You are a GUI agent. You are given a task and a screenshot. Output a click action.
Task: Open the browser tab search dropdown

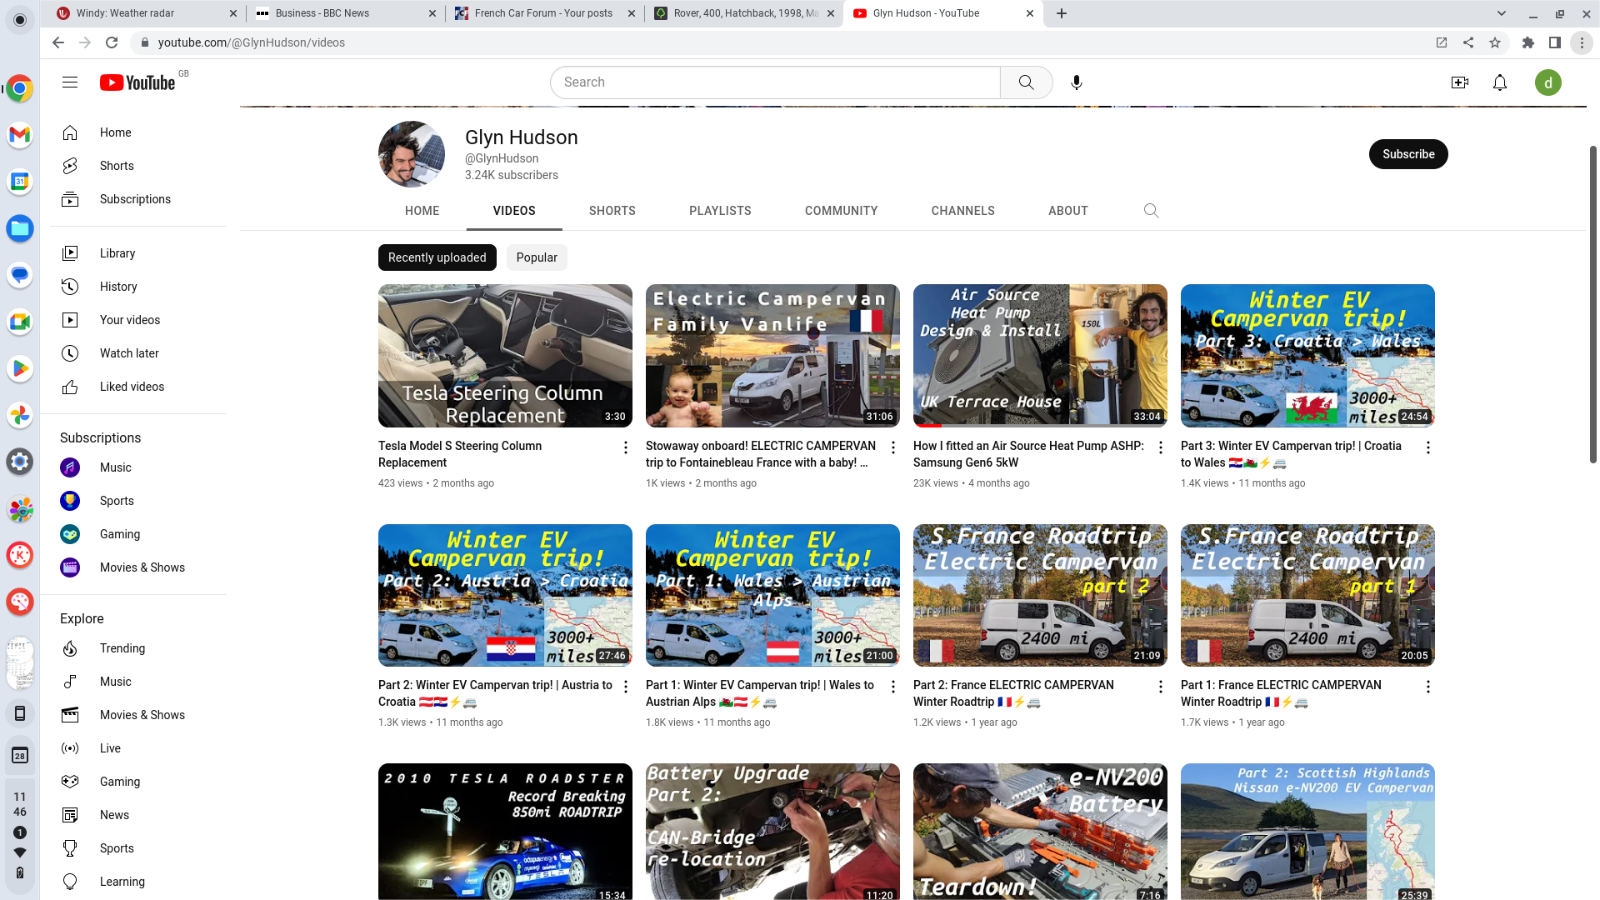tap(1501, 13)
